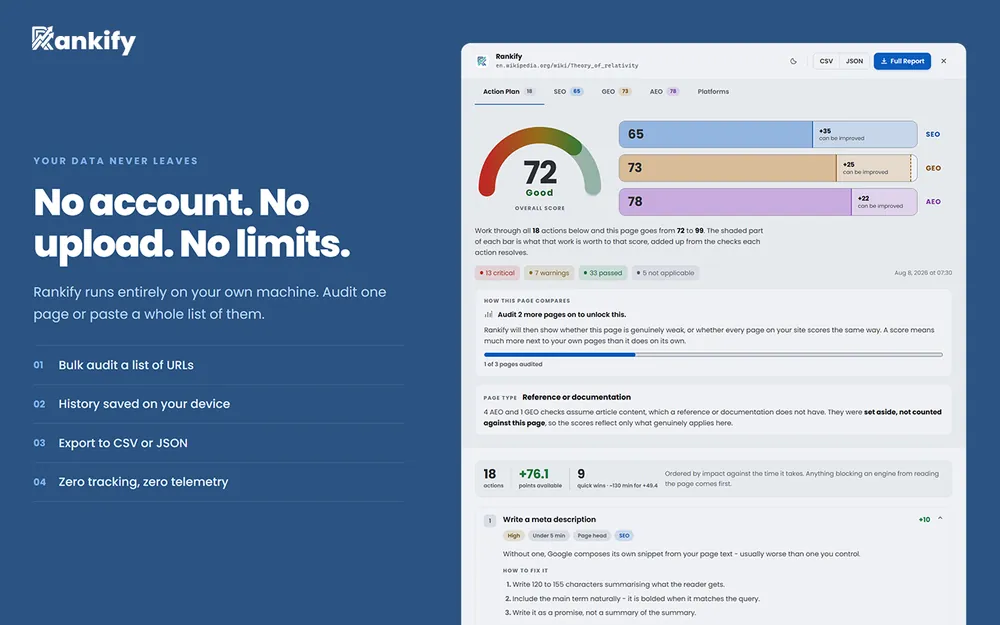Click the SEO label right of the blue bar

932,135
